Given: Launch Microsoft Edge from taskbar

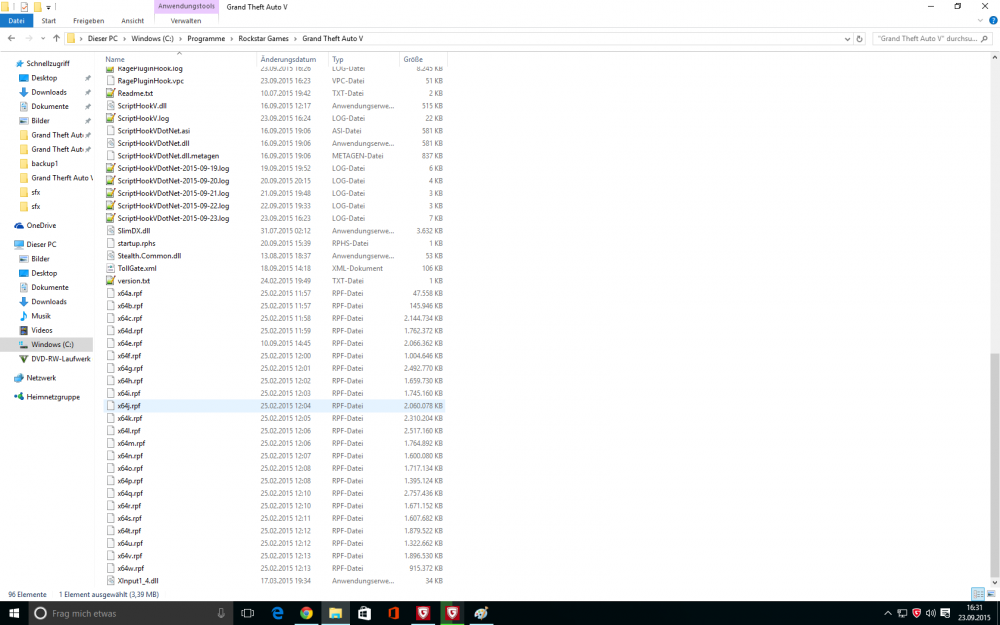Looking at the screenshot, I should click(x=277, y=613).
